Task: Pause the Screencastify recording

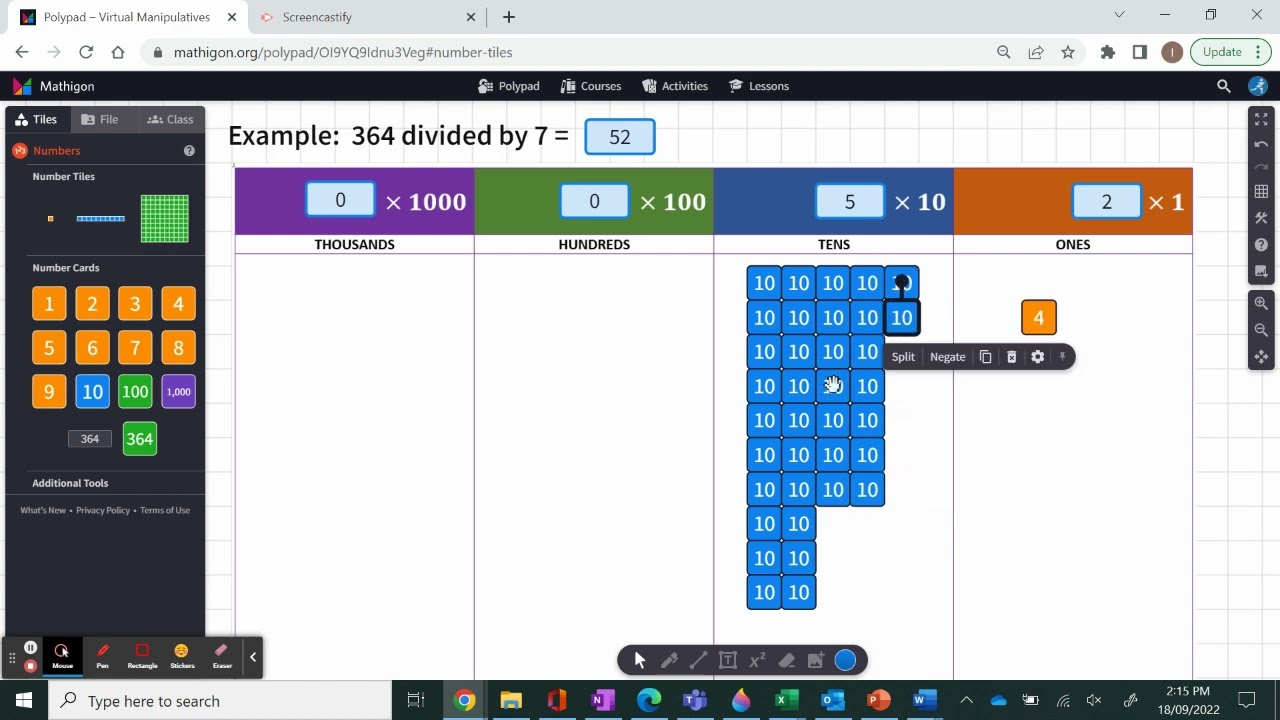Action: 31,648
